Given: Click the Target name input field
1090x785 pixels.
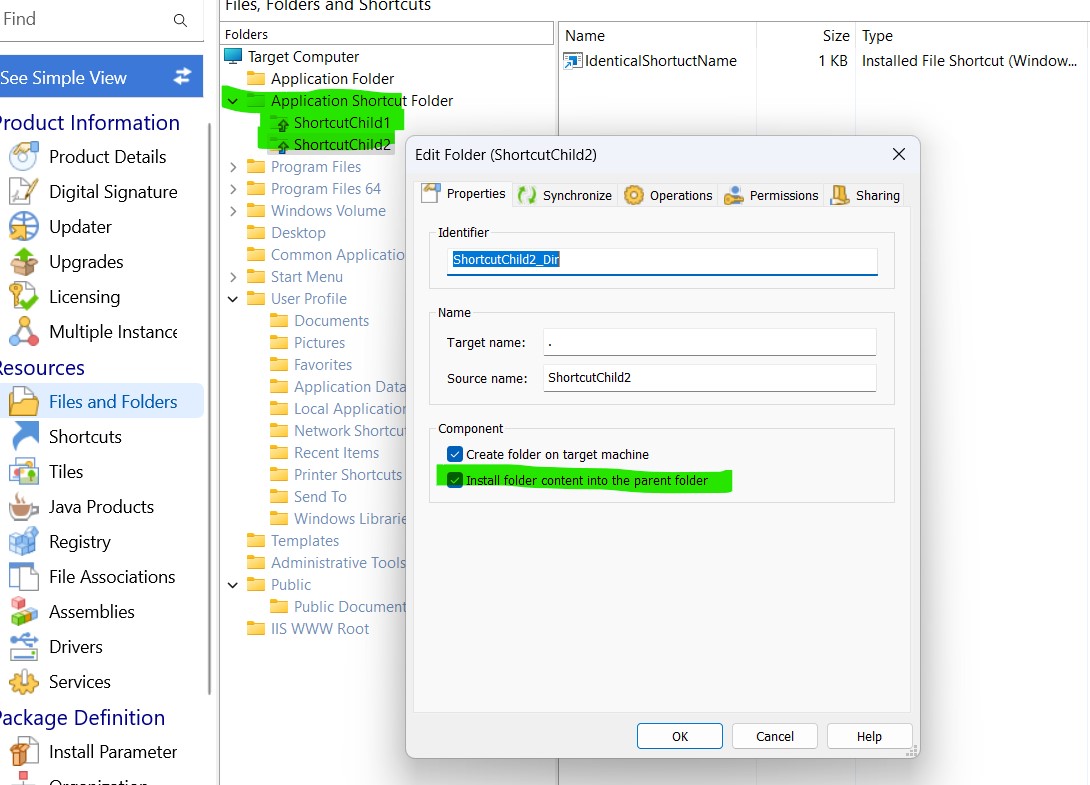Looking at the screenshot, I should click(x=709, y=342).
